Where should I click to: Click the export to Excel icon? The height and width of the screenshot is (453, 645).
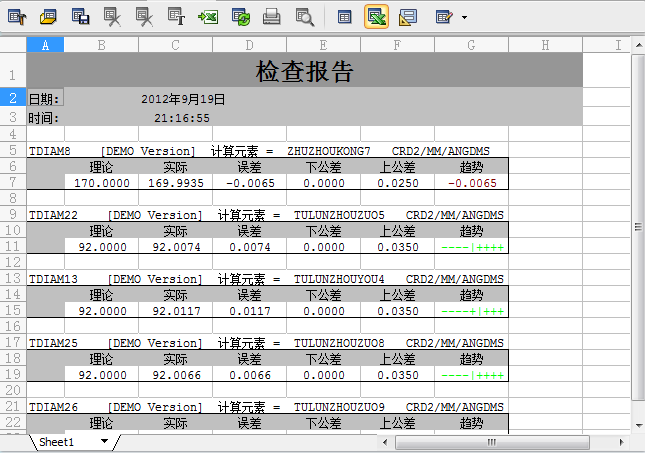point(208,17)
